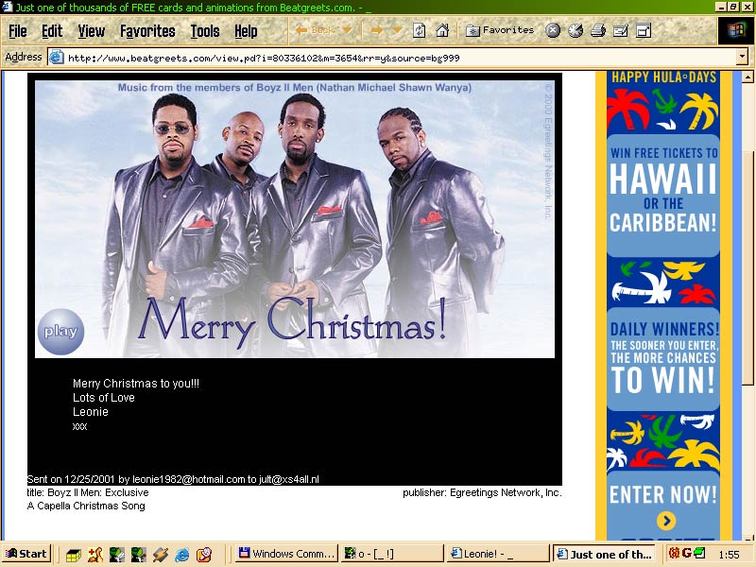Click 'publisher: Egreetings Network, Inc.' text
Screen dimensions: 756x567
(482, 493)
